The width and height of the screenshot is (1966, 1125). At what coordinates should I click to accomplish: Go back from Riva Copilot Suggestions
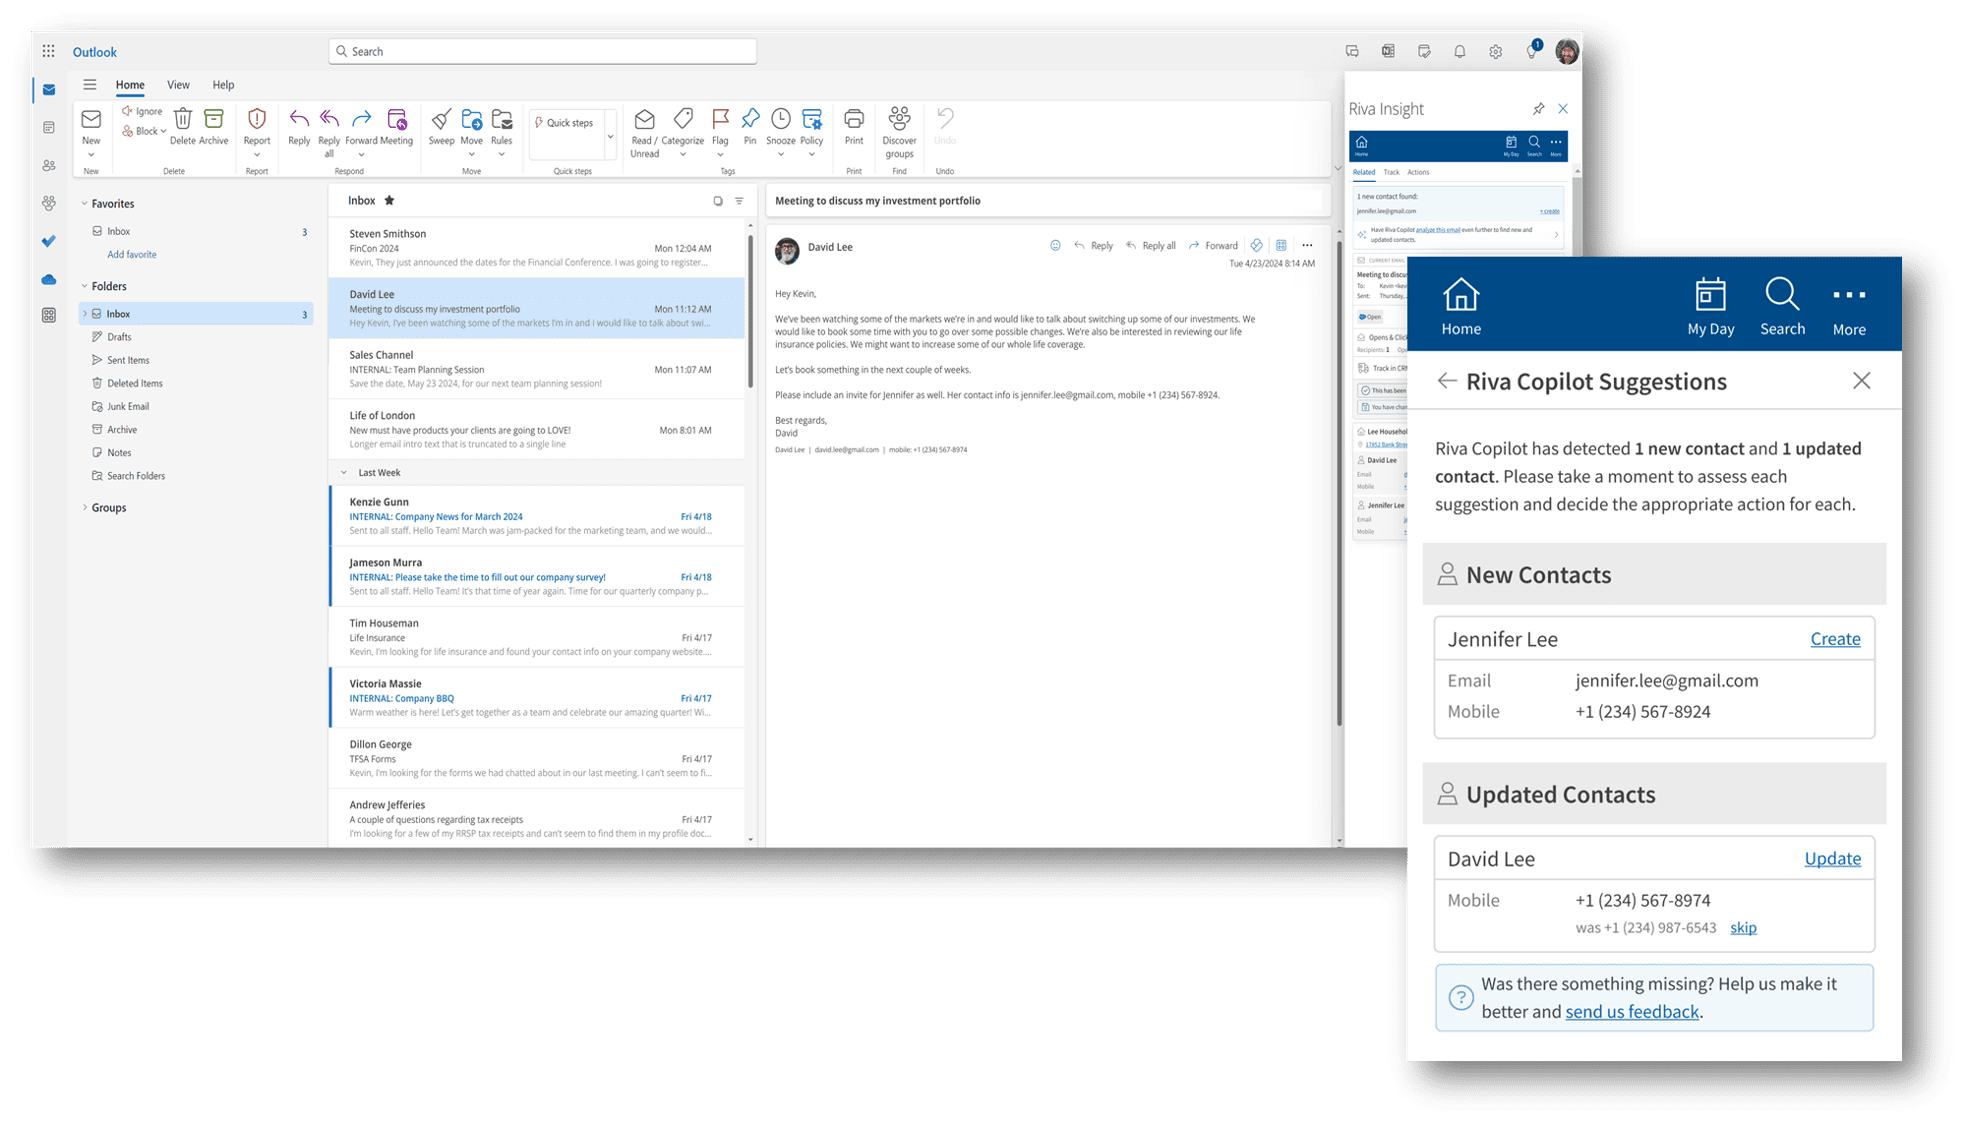[1446, 381]
